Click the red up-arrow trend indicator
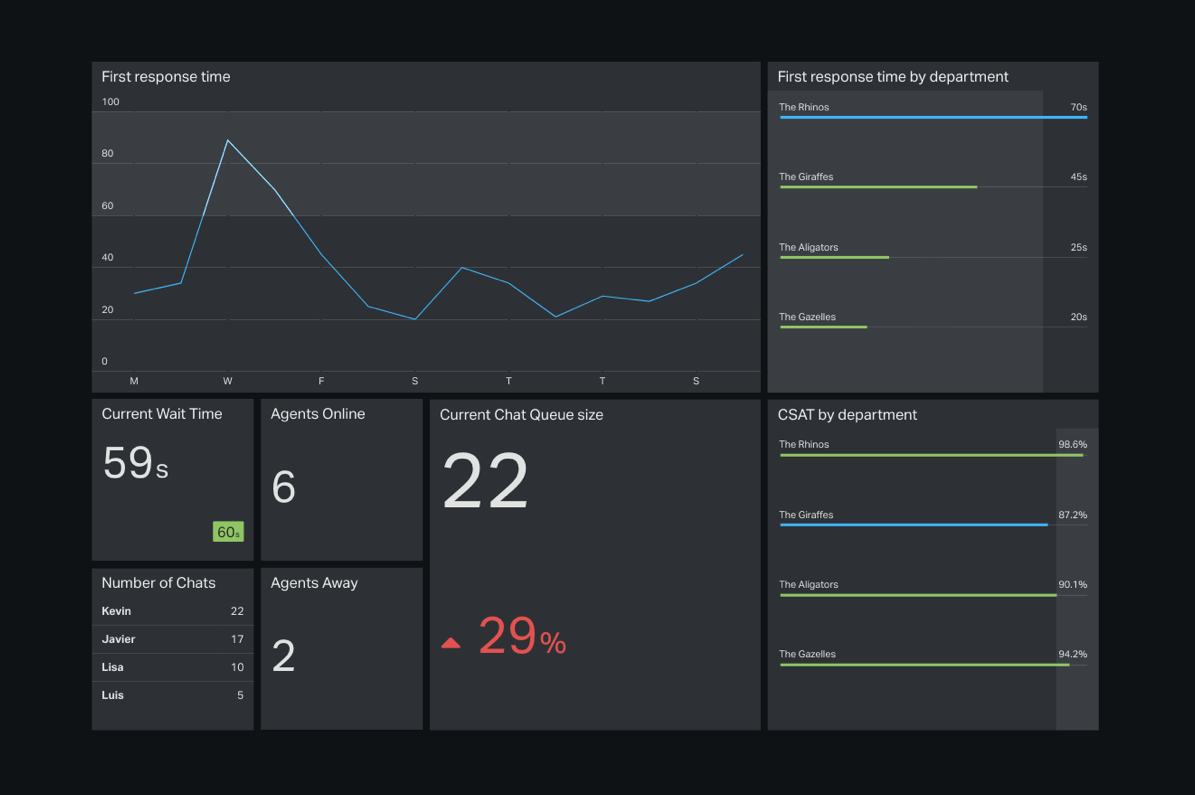1195x795 pixels. coord(450,643)
